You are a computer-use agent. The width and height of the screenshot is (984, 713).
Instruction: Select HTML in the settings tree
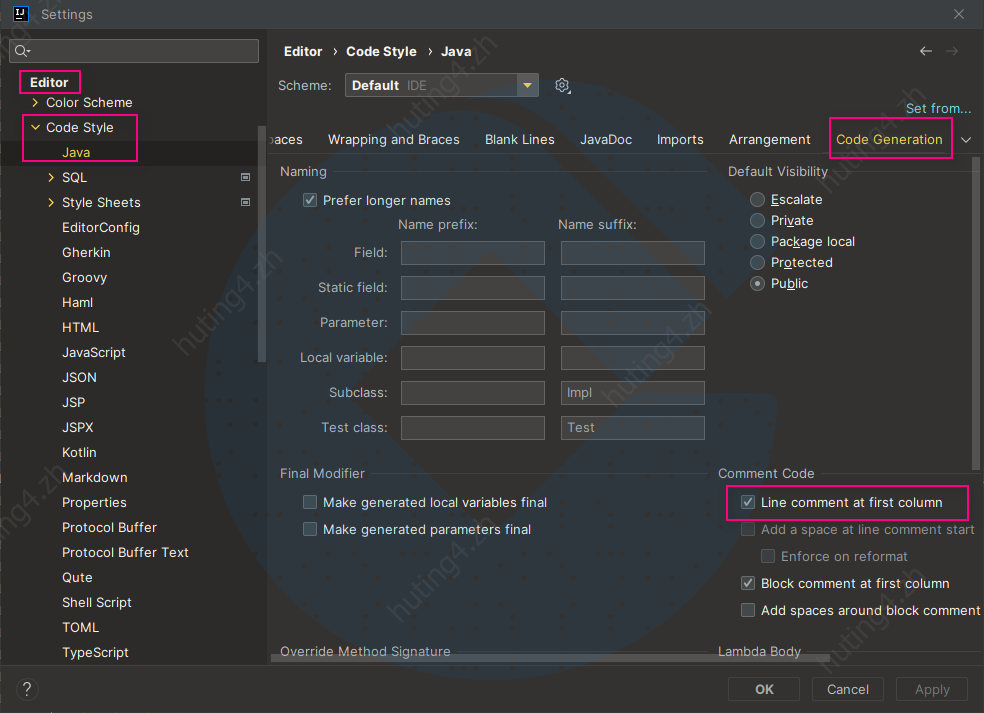(80, 328)
